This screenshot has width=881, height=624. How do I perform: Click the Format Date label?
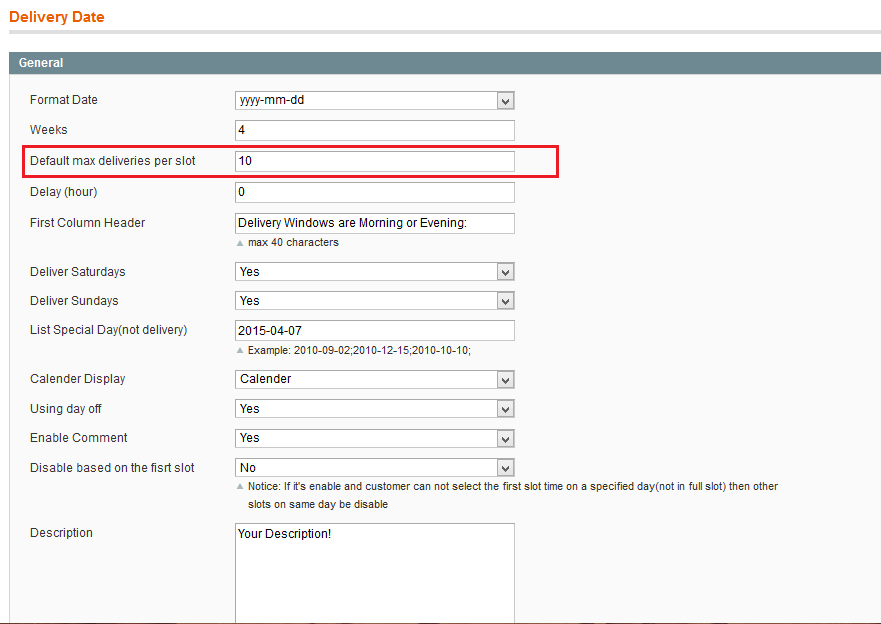coord(63,100)
